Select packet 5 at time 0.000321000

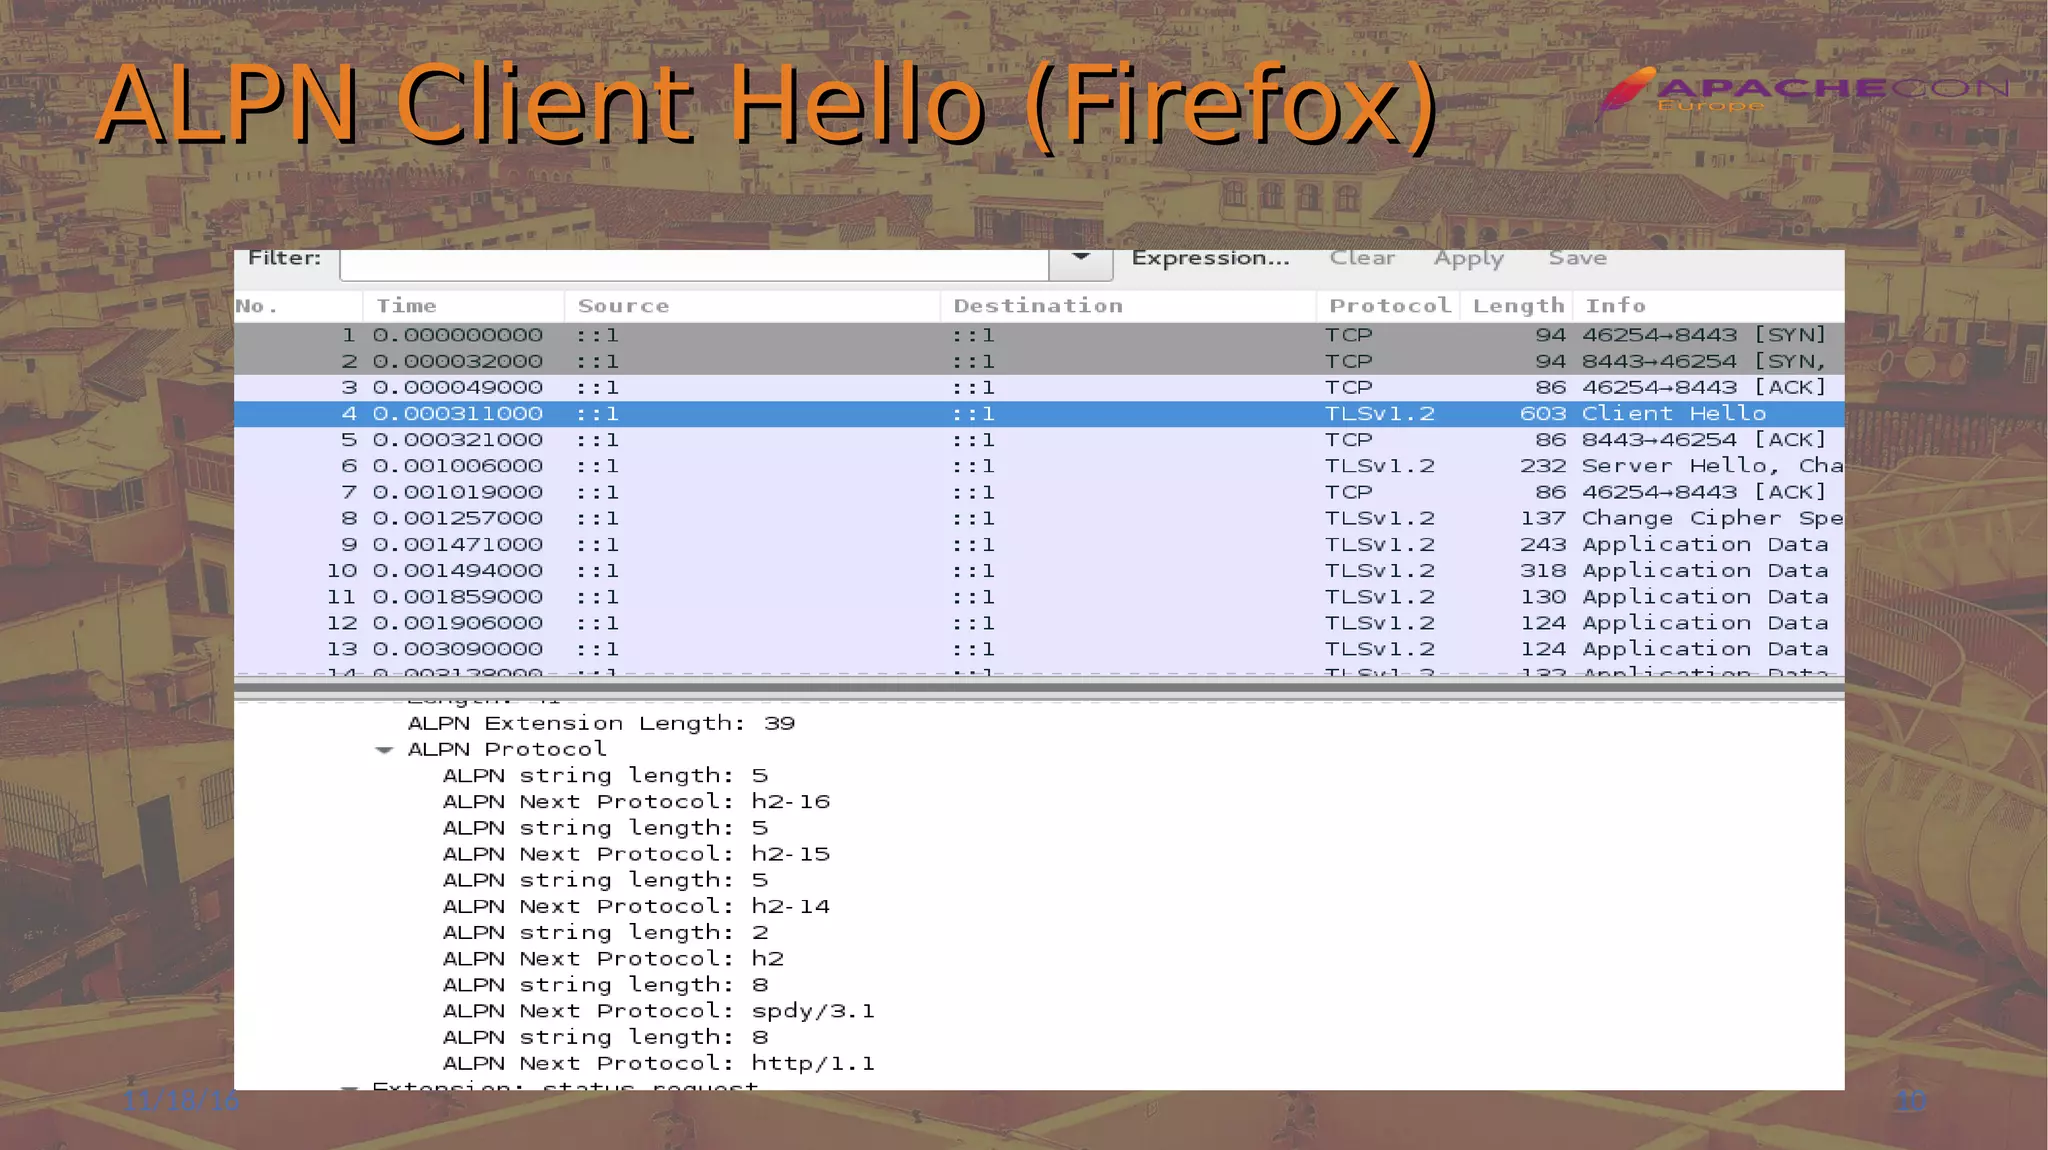click(x=1039, y=440)
